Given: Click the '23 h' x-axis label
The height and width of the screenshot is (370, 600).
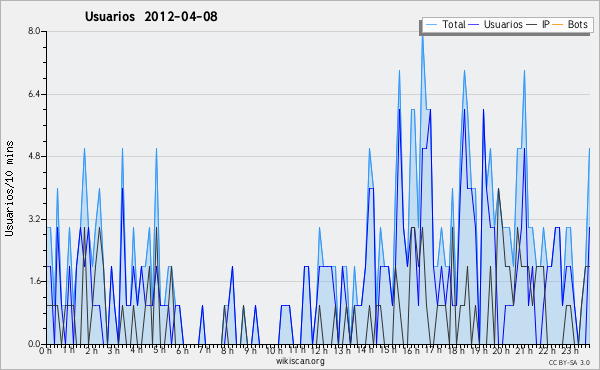Looking at the screenshot, I should [570, 350].
